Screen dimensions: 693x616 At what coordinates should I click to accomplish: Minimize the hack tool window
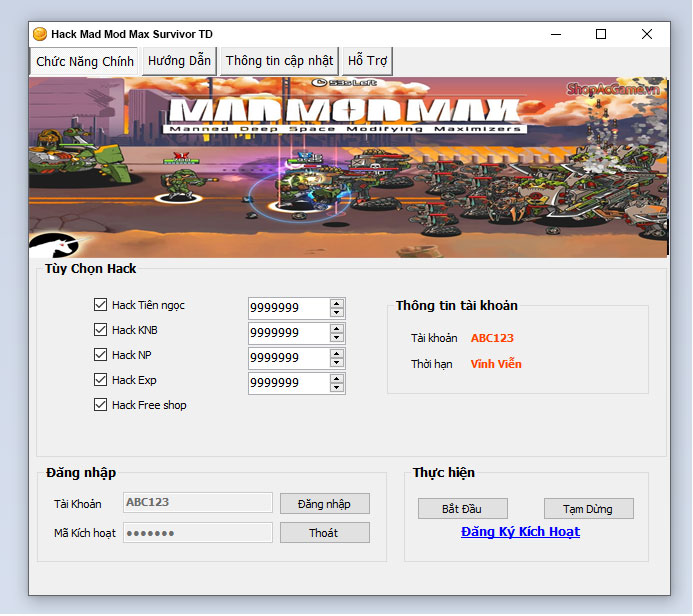tap(556, 34)
